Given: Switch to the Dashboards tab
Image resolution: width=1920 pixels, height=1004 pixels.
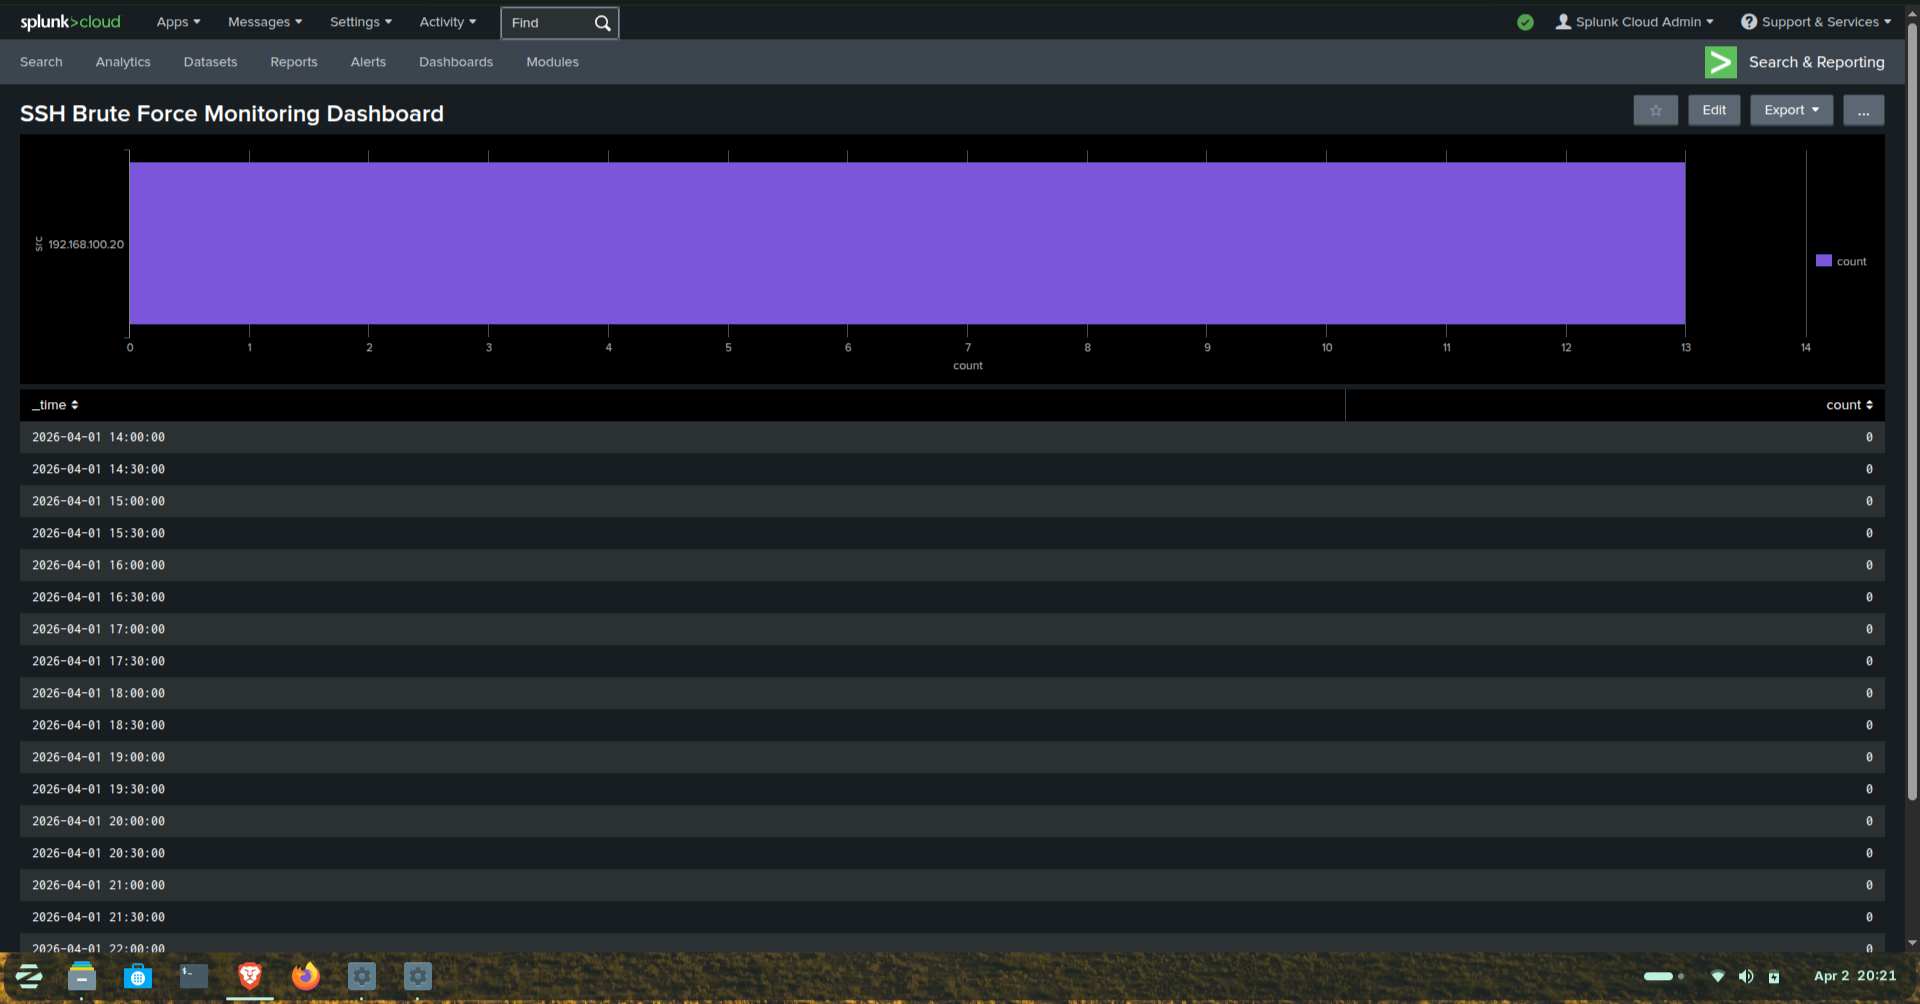Looking at the screenshot, I should coord(455,62).
